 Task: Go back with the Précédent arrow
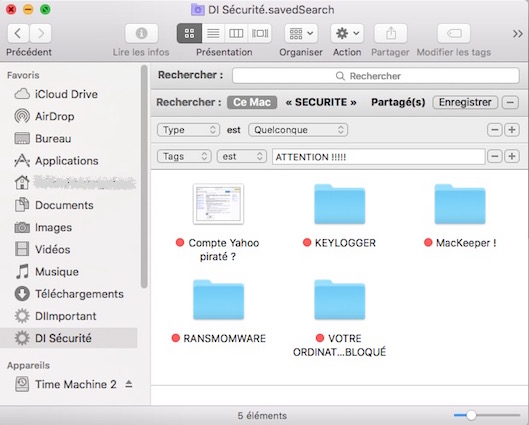[x=18, y=33]
